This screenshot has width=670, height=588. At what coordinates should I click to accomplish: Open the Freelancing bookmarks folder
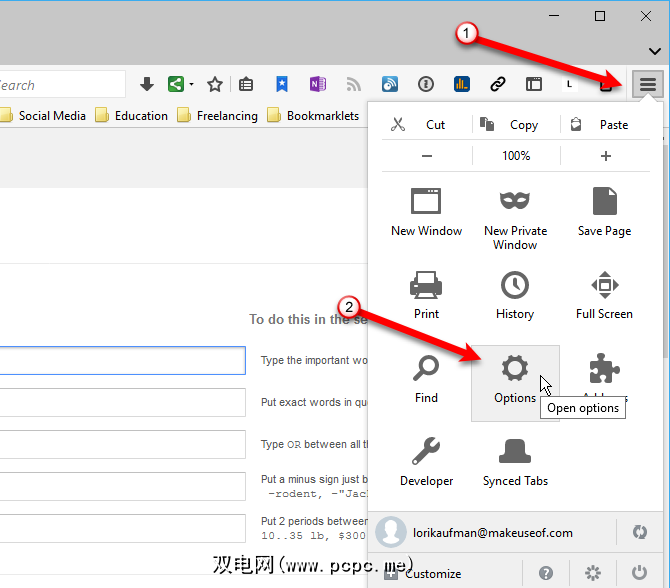(217, 116)
